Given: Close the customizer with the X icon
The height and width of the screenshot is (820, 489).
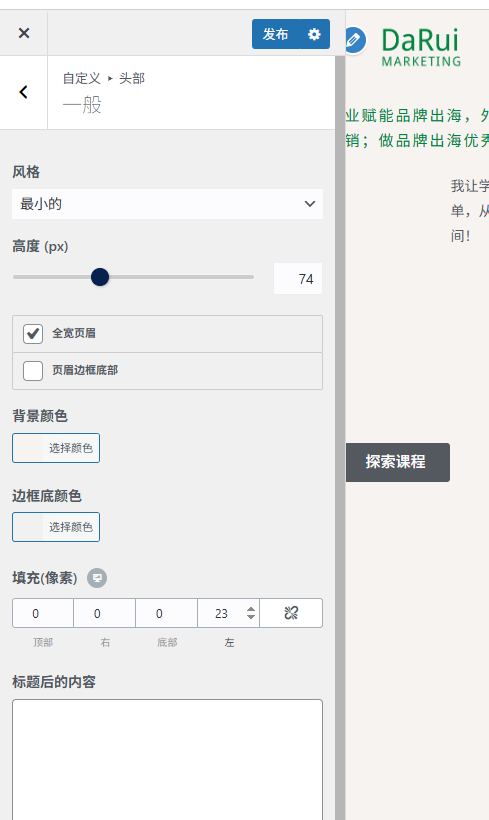Looking at the screenshot, I should pyautogui.click(x=24, y=33).
